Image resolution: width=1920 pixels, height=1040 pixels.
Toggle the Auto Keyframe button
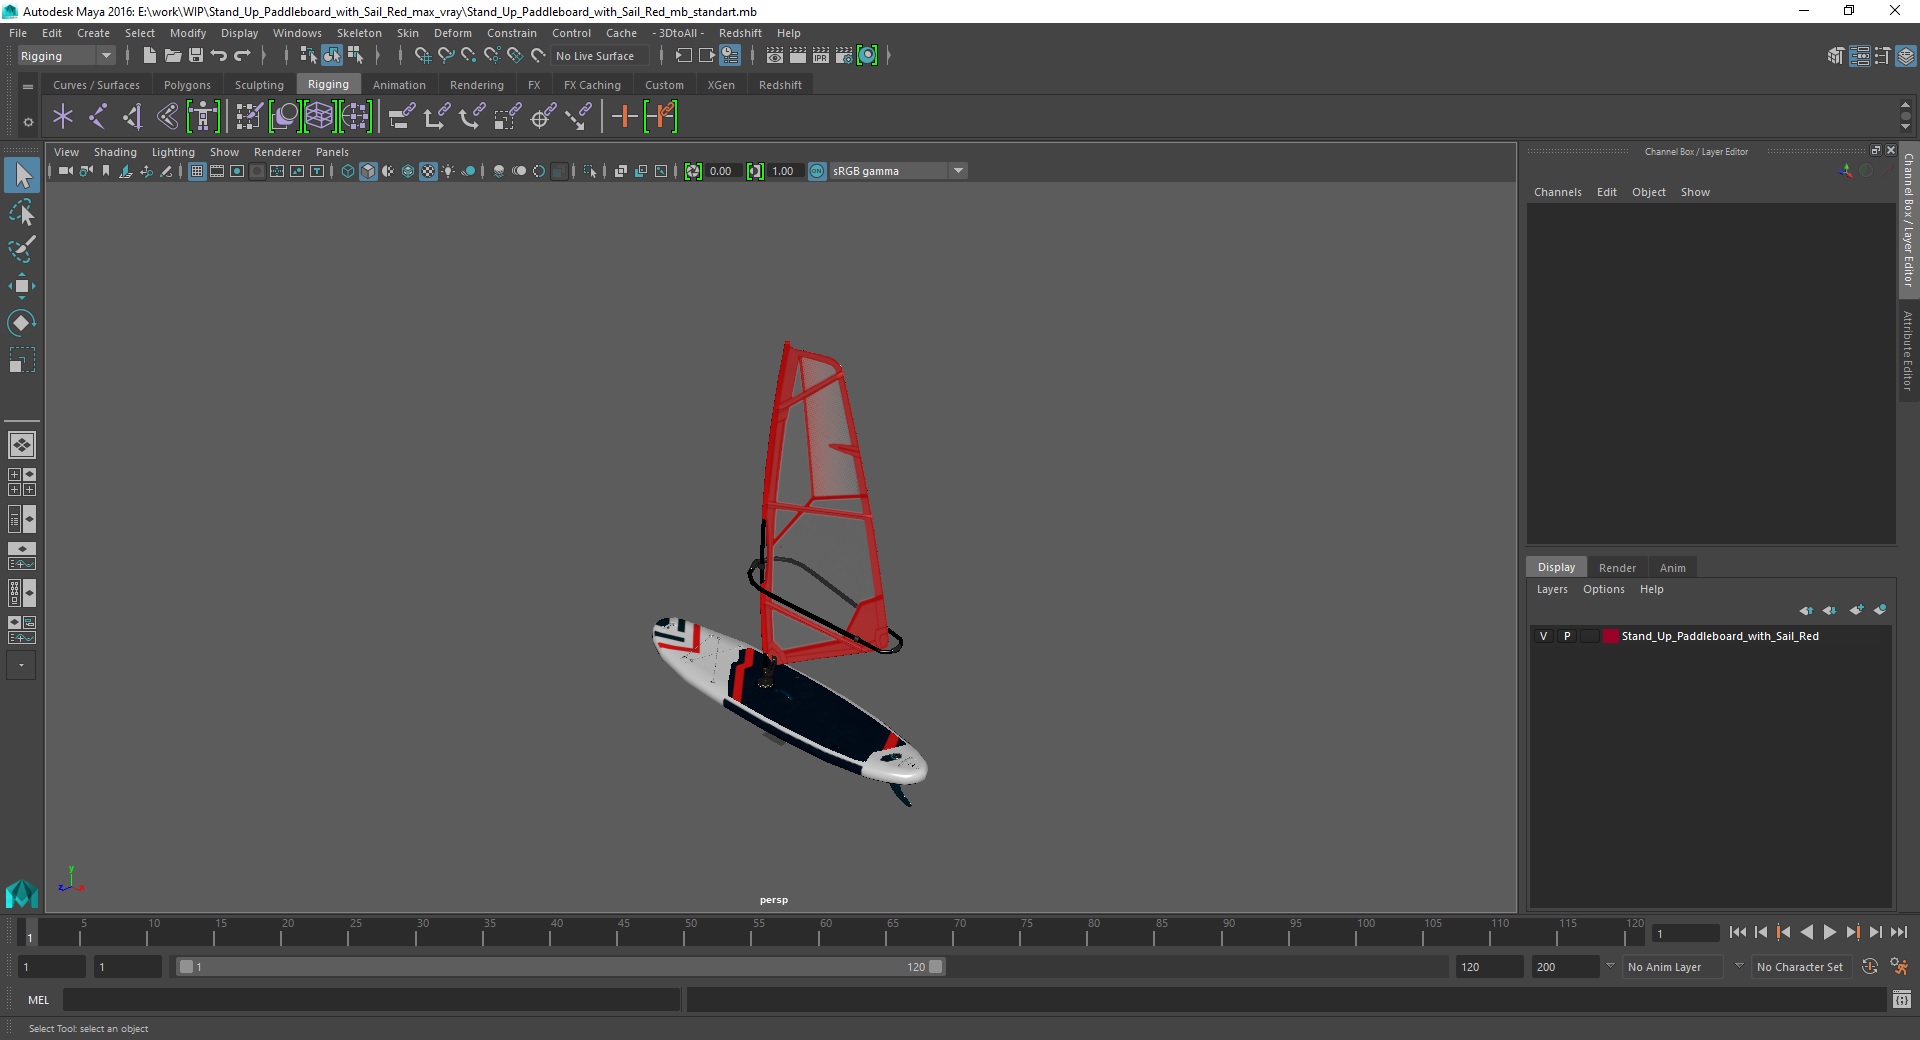click(1869, 966)
